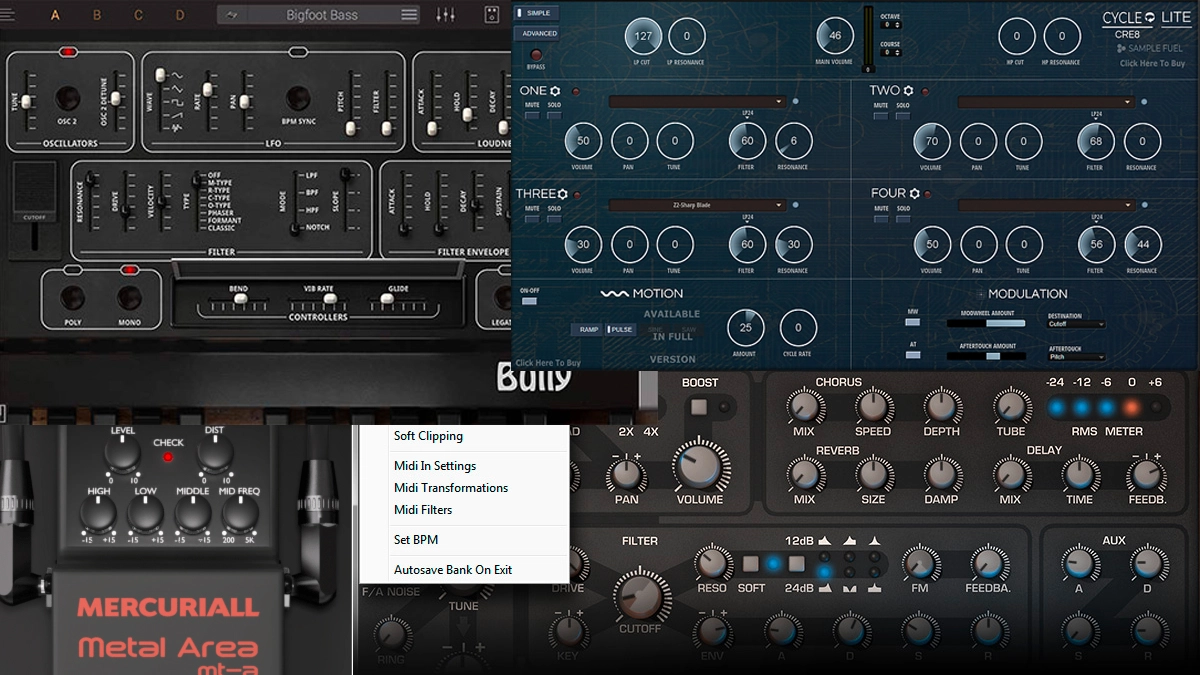Image resolution: width=1200 pixels, height=675 pixels.
Task: Click the filter RESO knob
Action: 712,563
